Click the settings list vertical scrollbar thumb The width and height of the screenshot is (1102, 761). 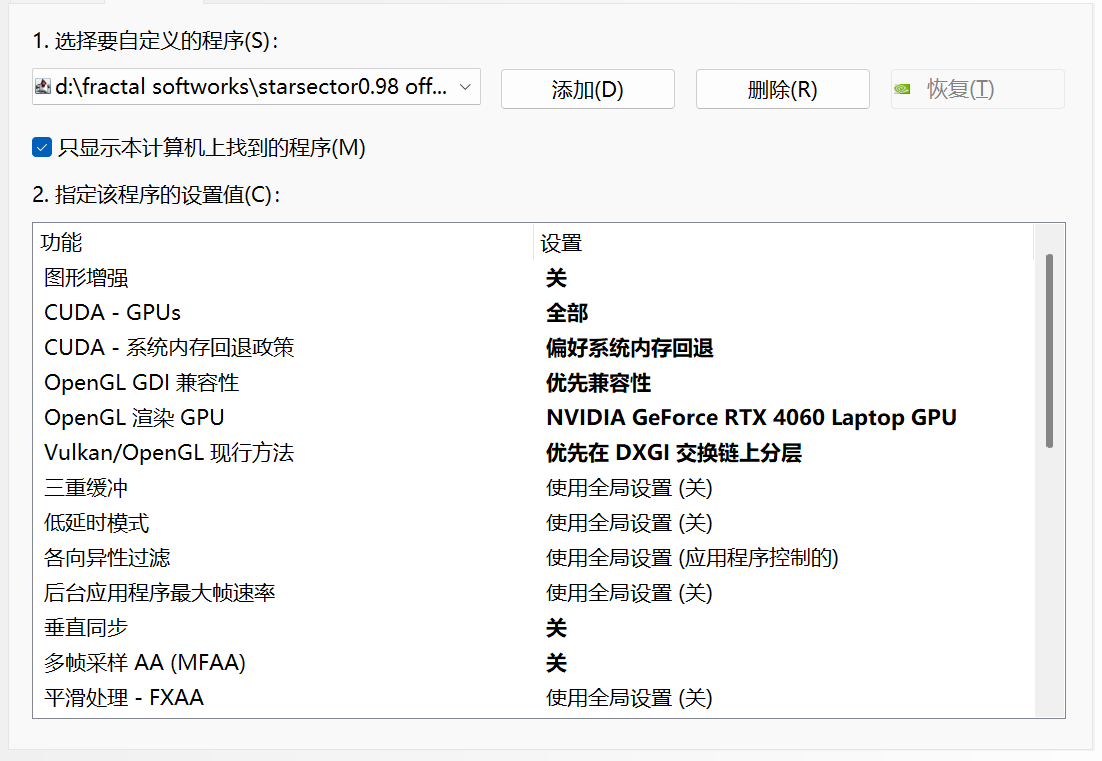click(x=1049, y=351)
